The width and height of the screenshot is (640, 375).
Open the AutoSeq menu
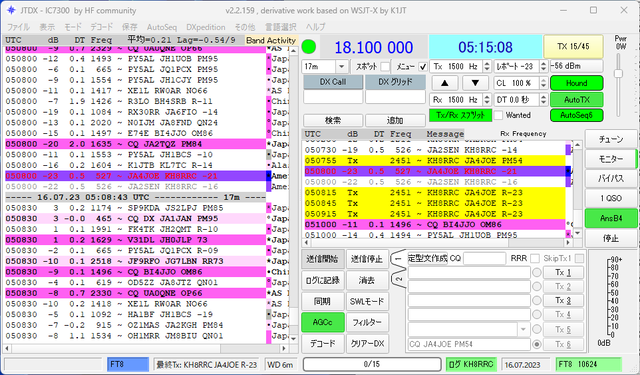point(162,27)
